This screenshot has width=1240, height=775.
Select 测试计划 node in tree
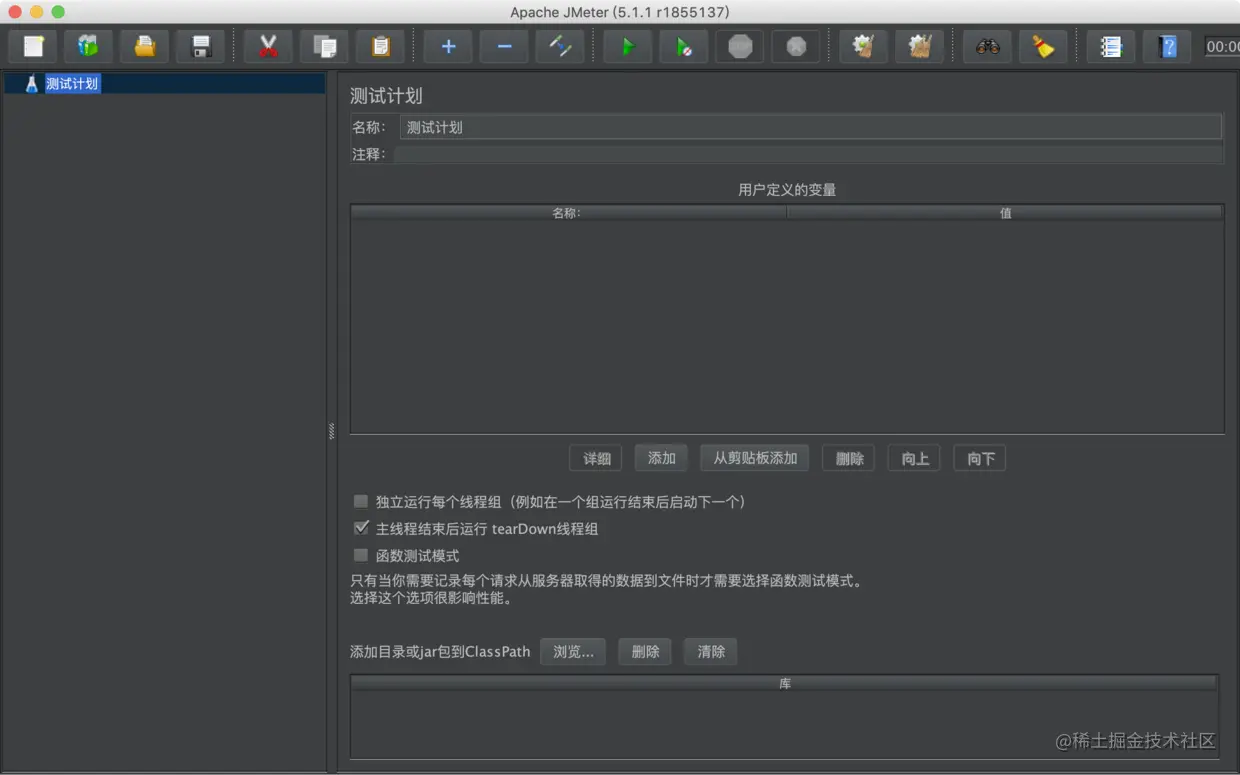72,84
